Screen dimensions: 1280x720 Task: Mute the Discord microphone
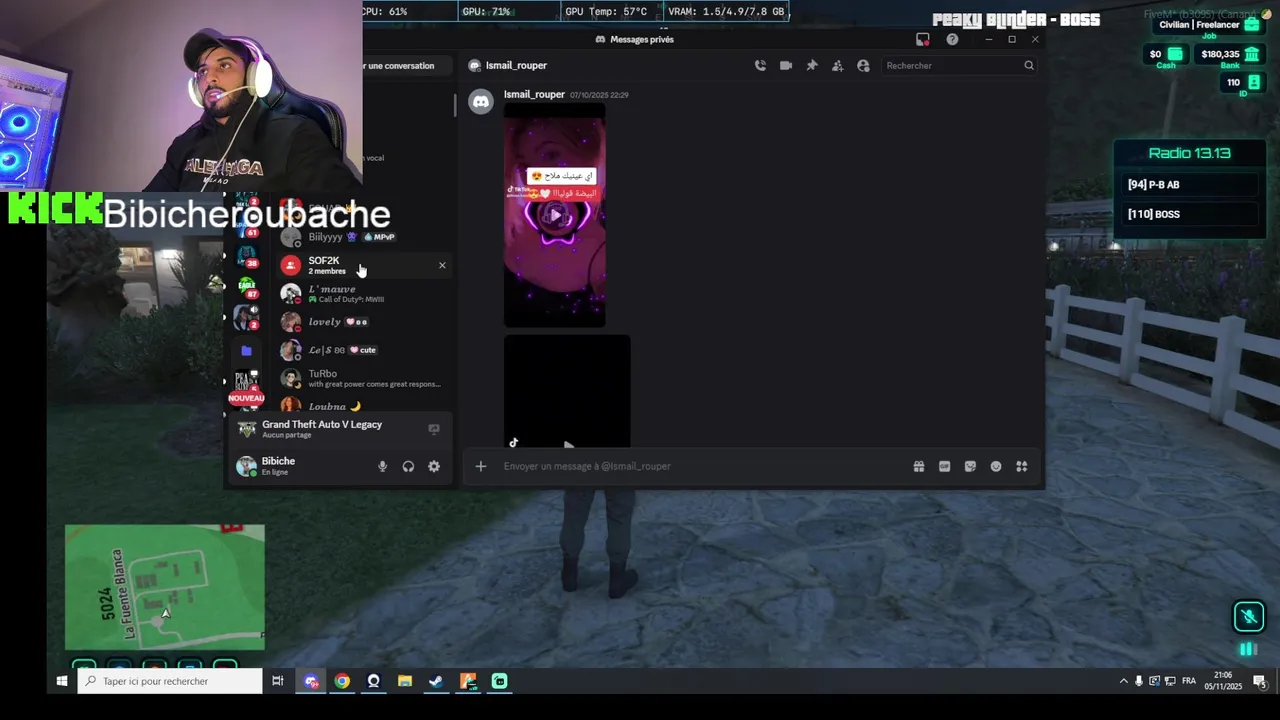click(x=382, y=466)
